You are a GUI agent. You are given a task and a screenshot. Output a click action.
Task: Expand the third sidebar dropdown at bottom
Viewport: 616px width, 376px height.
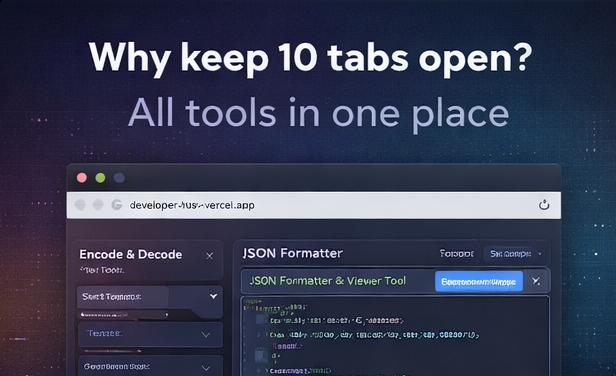click(150, 366)
